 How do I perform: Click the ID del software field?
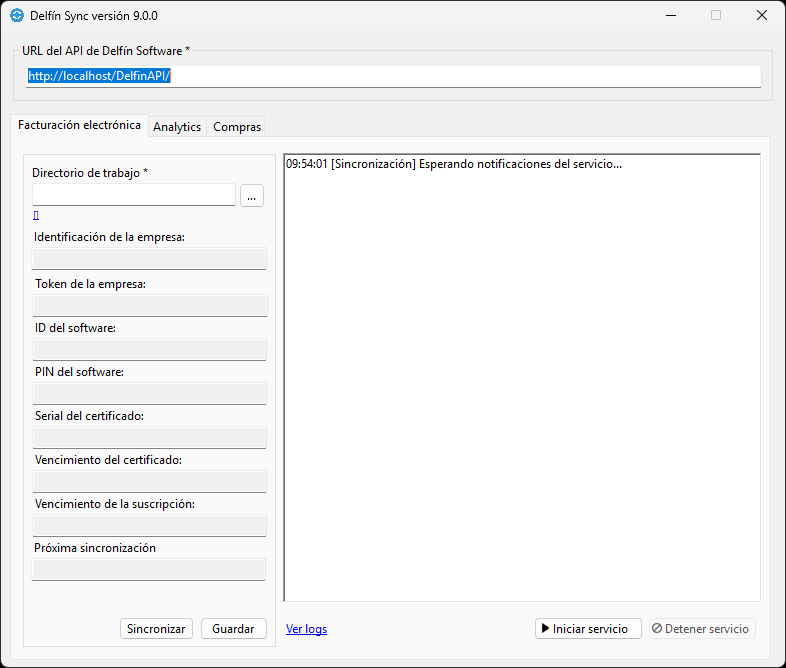pyautogui.click(x=149, y=349)
